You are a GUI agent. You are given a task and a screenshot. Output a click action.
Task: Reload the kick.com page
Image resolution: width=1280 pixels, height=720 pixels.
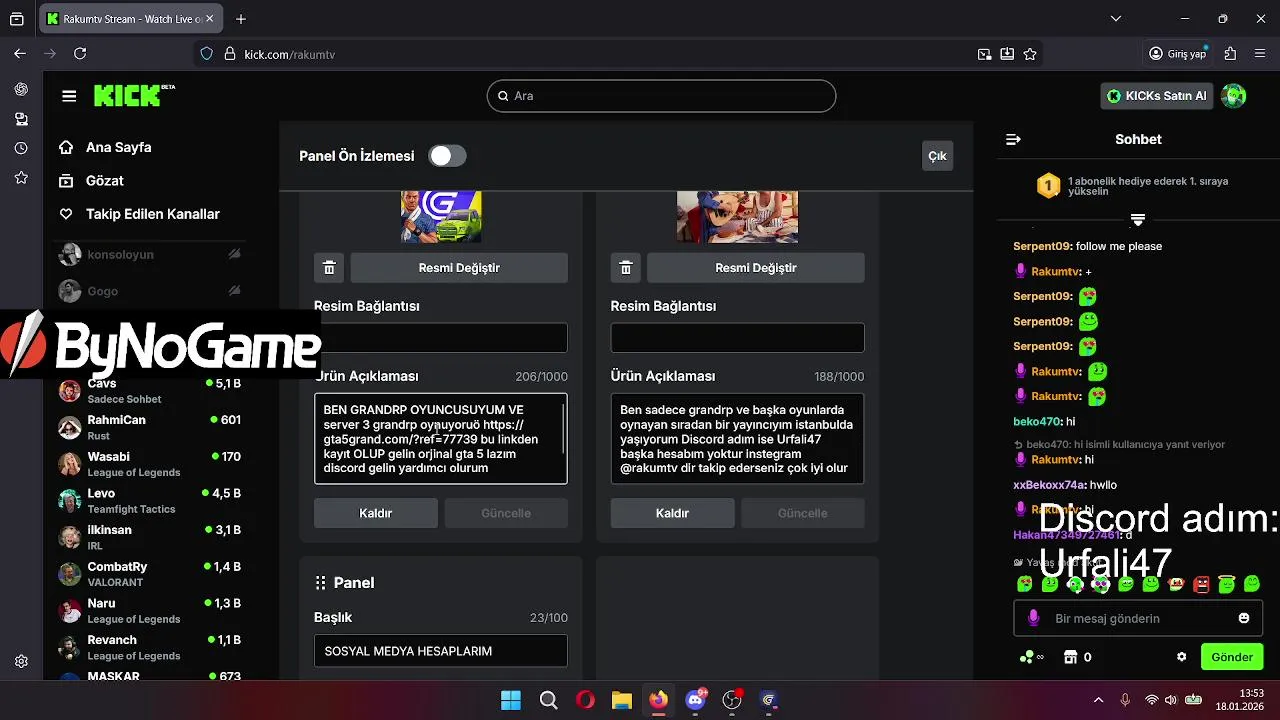[80, 54]
